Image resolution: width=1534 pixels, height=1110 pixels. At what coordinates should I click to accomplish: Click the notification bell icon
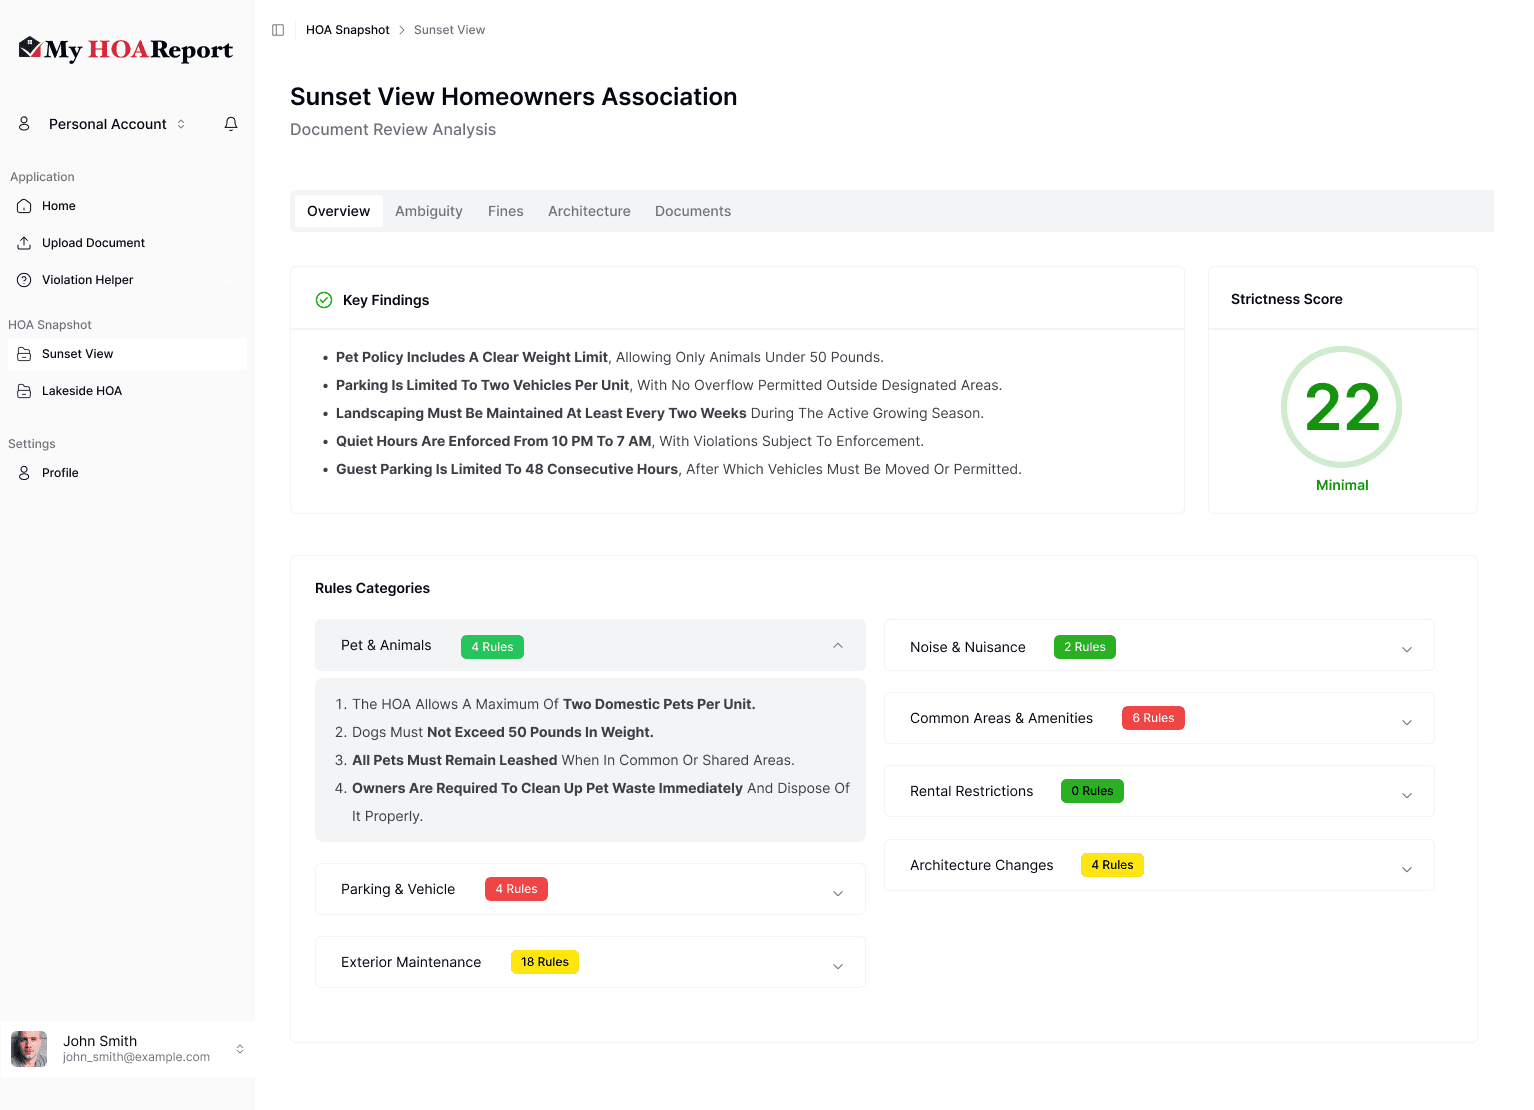click(231, 124)
